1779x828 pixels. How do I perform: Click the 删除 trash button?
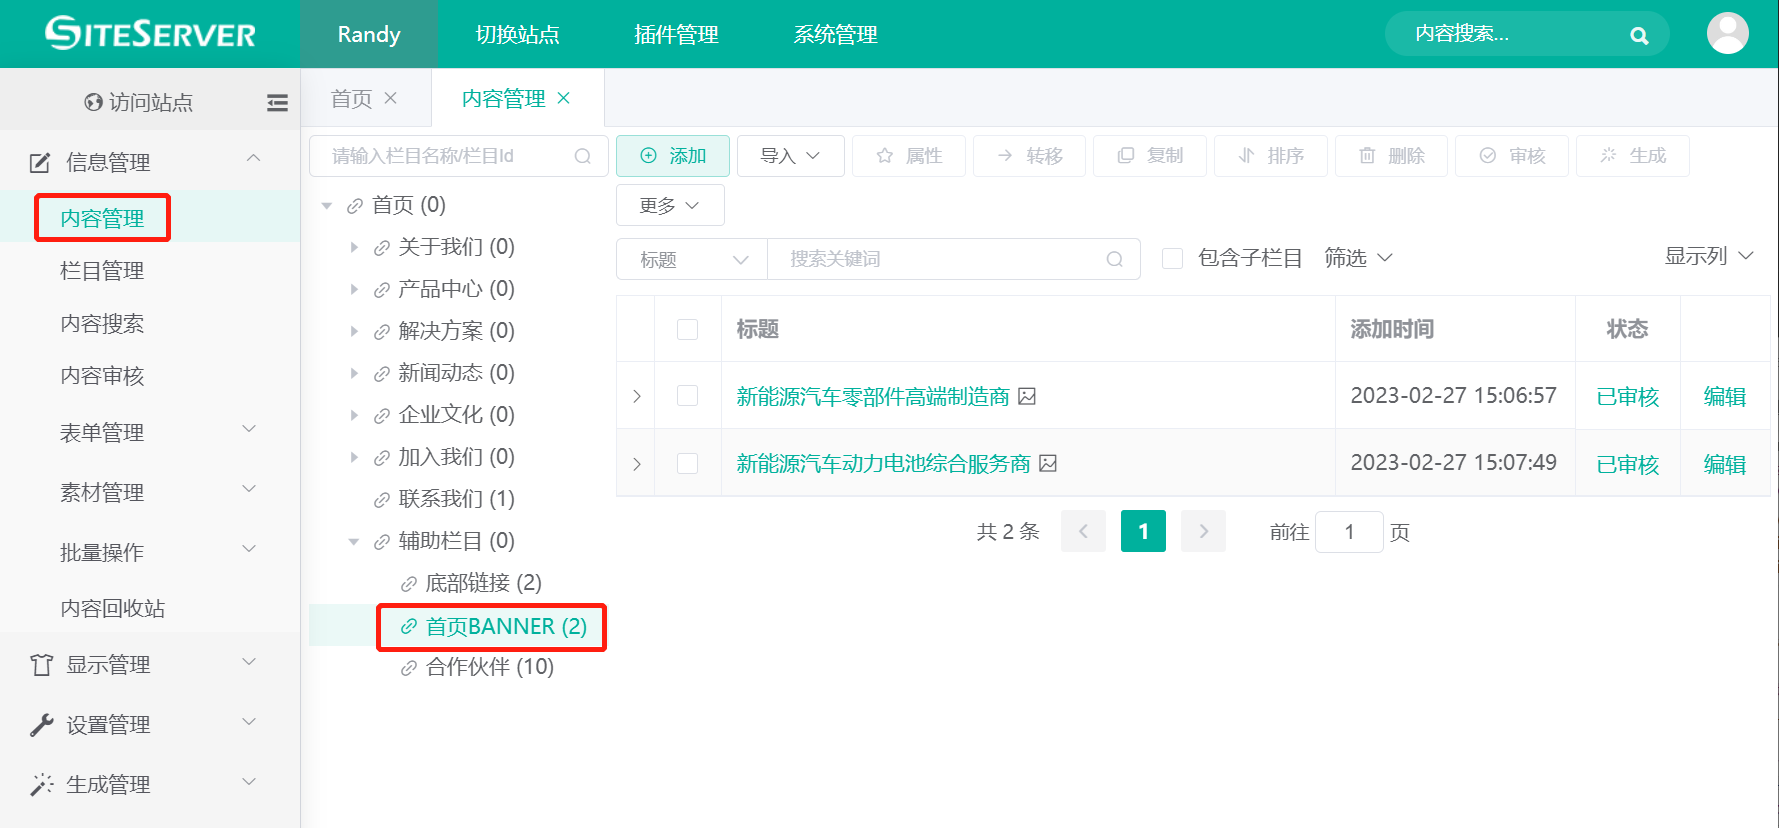(x=1391, y=156)
